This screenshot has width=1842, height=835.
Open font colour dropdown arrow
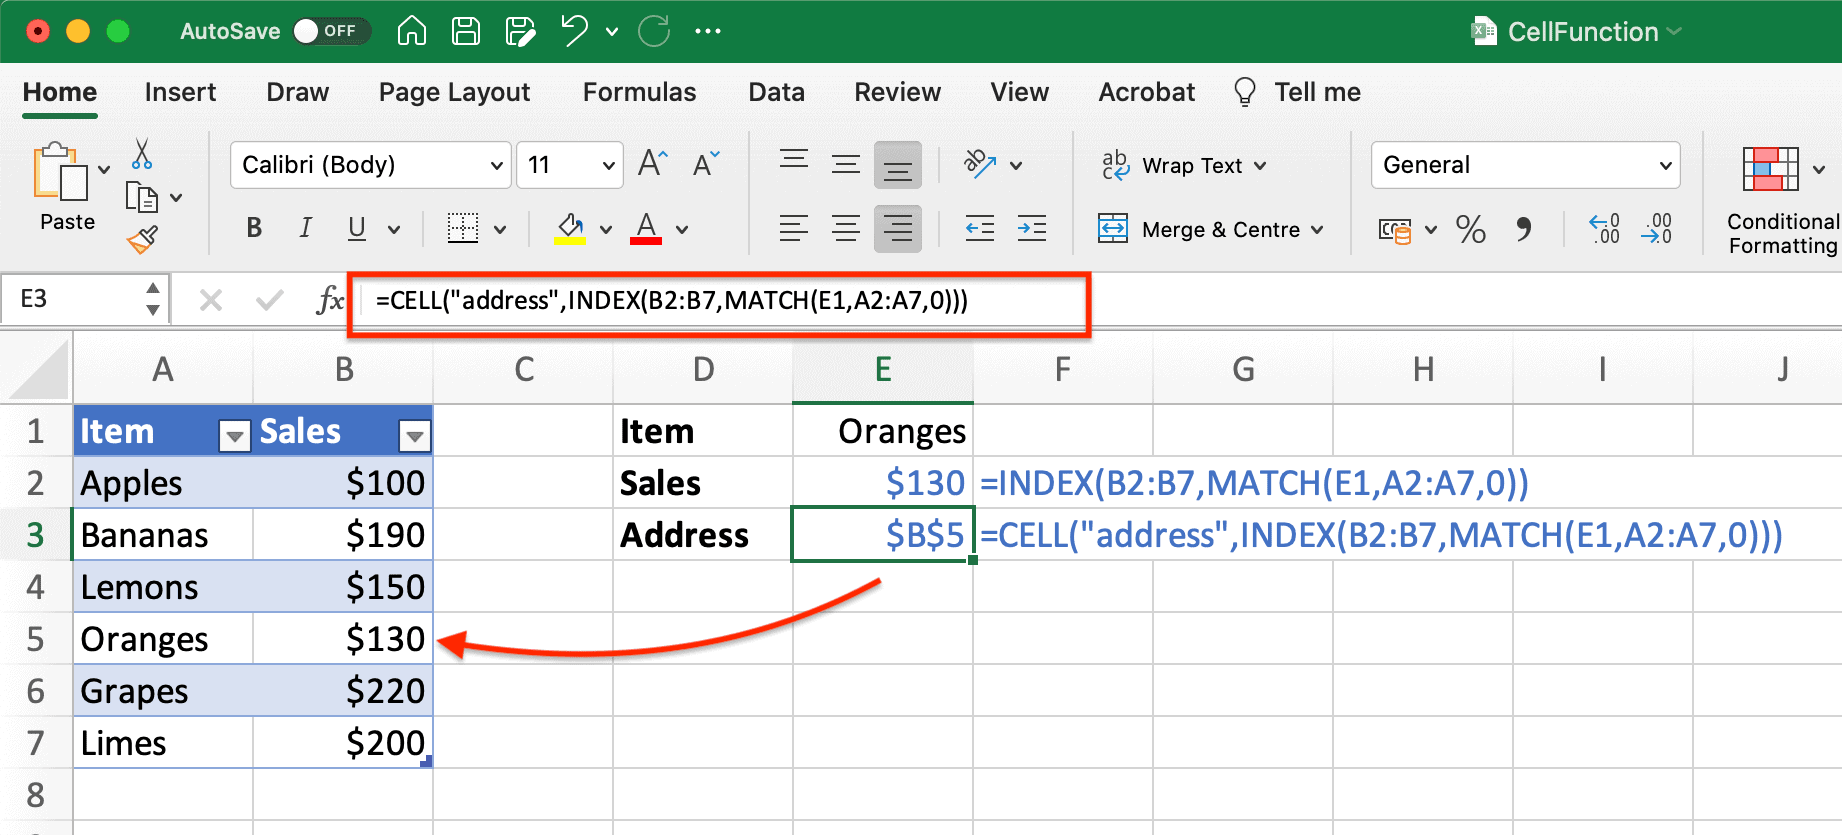(x=682, y=230)
